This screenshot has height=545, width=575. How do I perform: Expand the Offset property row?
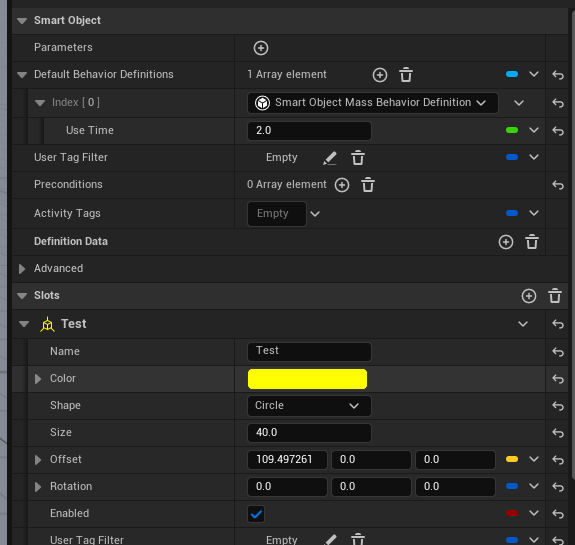tap(38, 460)
